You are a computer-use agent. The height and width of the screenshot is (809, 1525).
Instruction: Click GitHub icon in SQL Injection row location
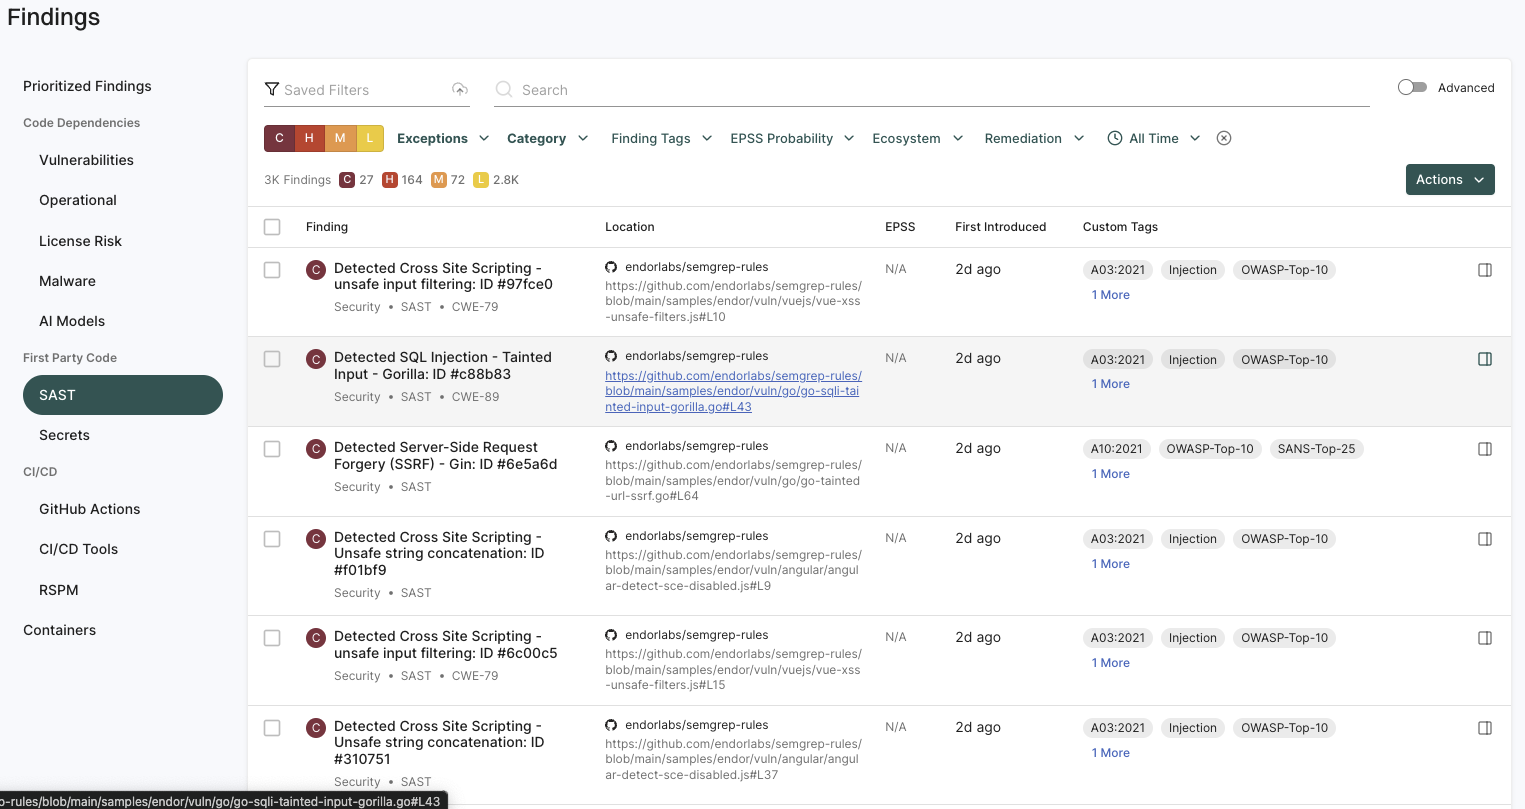coord(611,356)
